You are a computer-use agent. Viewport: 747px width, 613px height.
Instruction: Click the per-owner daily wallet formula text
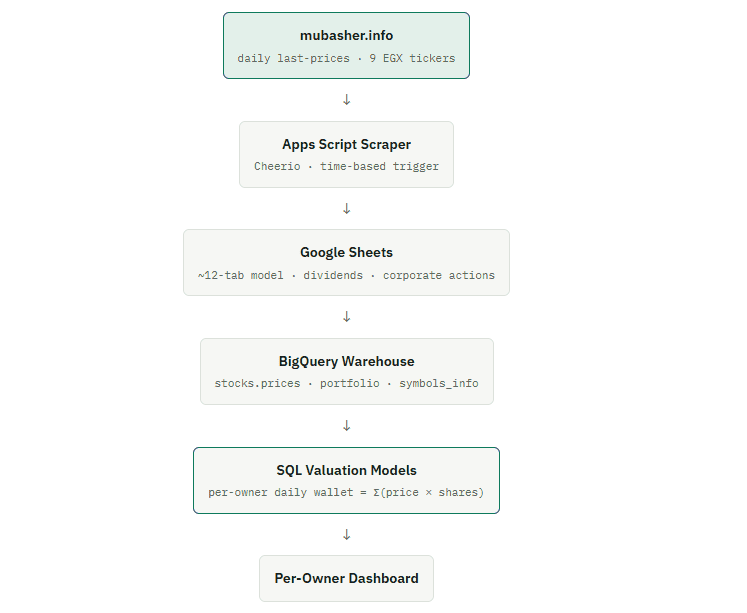coord(346,492)
